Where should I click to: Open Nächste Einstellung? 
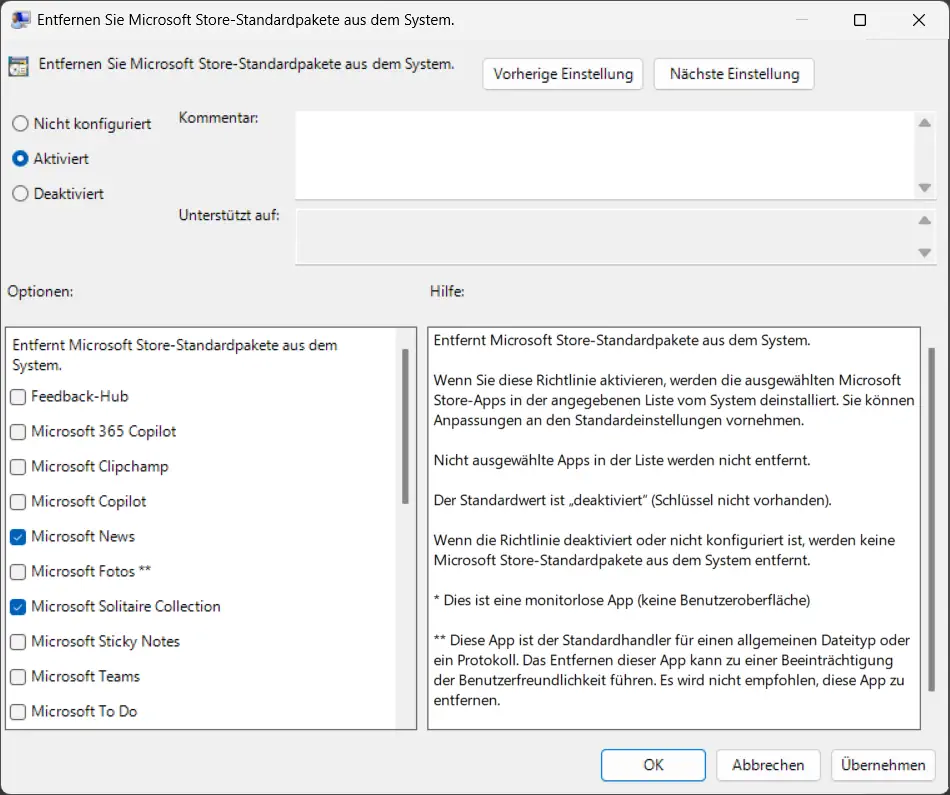click(734, 74)
